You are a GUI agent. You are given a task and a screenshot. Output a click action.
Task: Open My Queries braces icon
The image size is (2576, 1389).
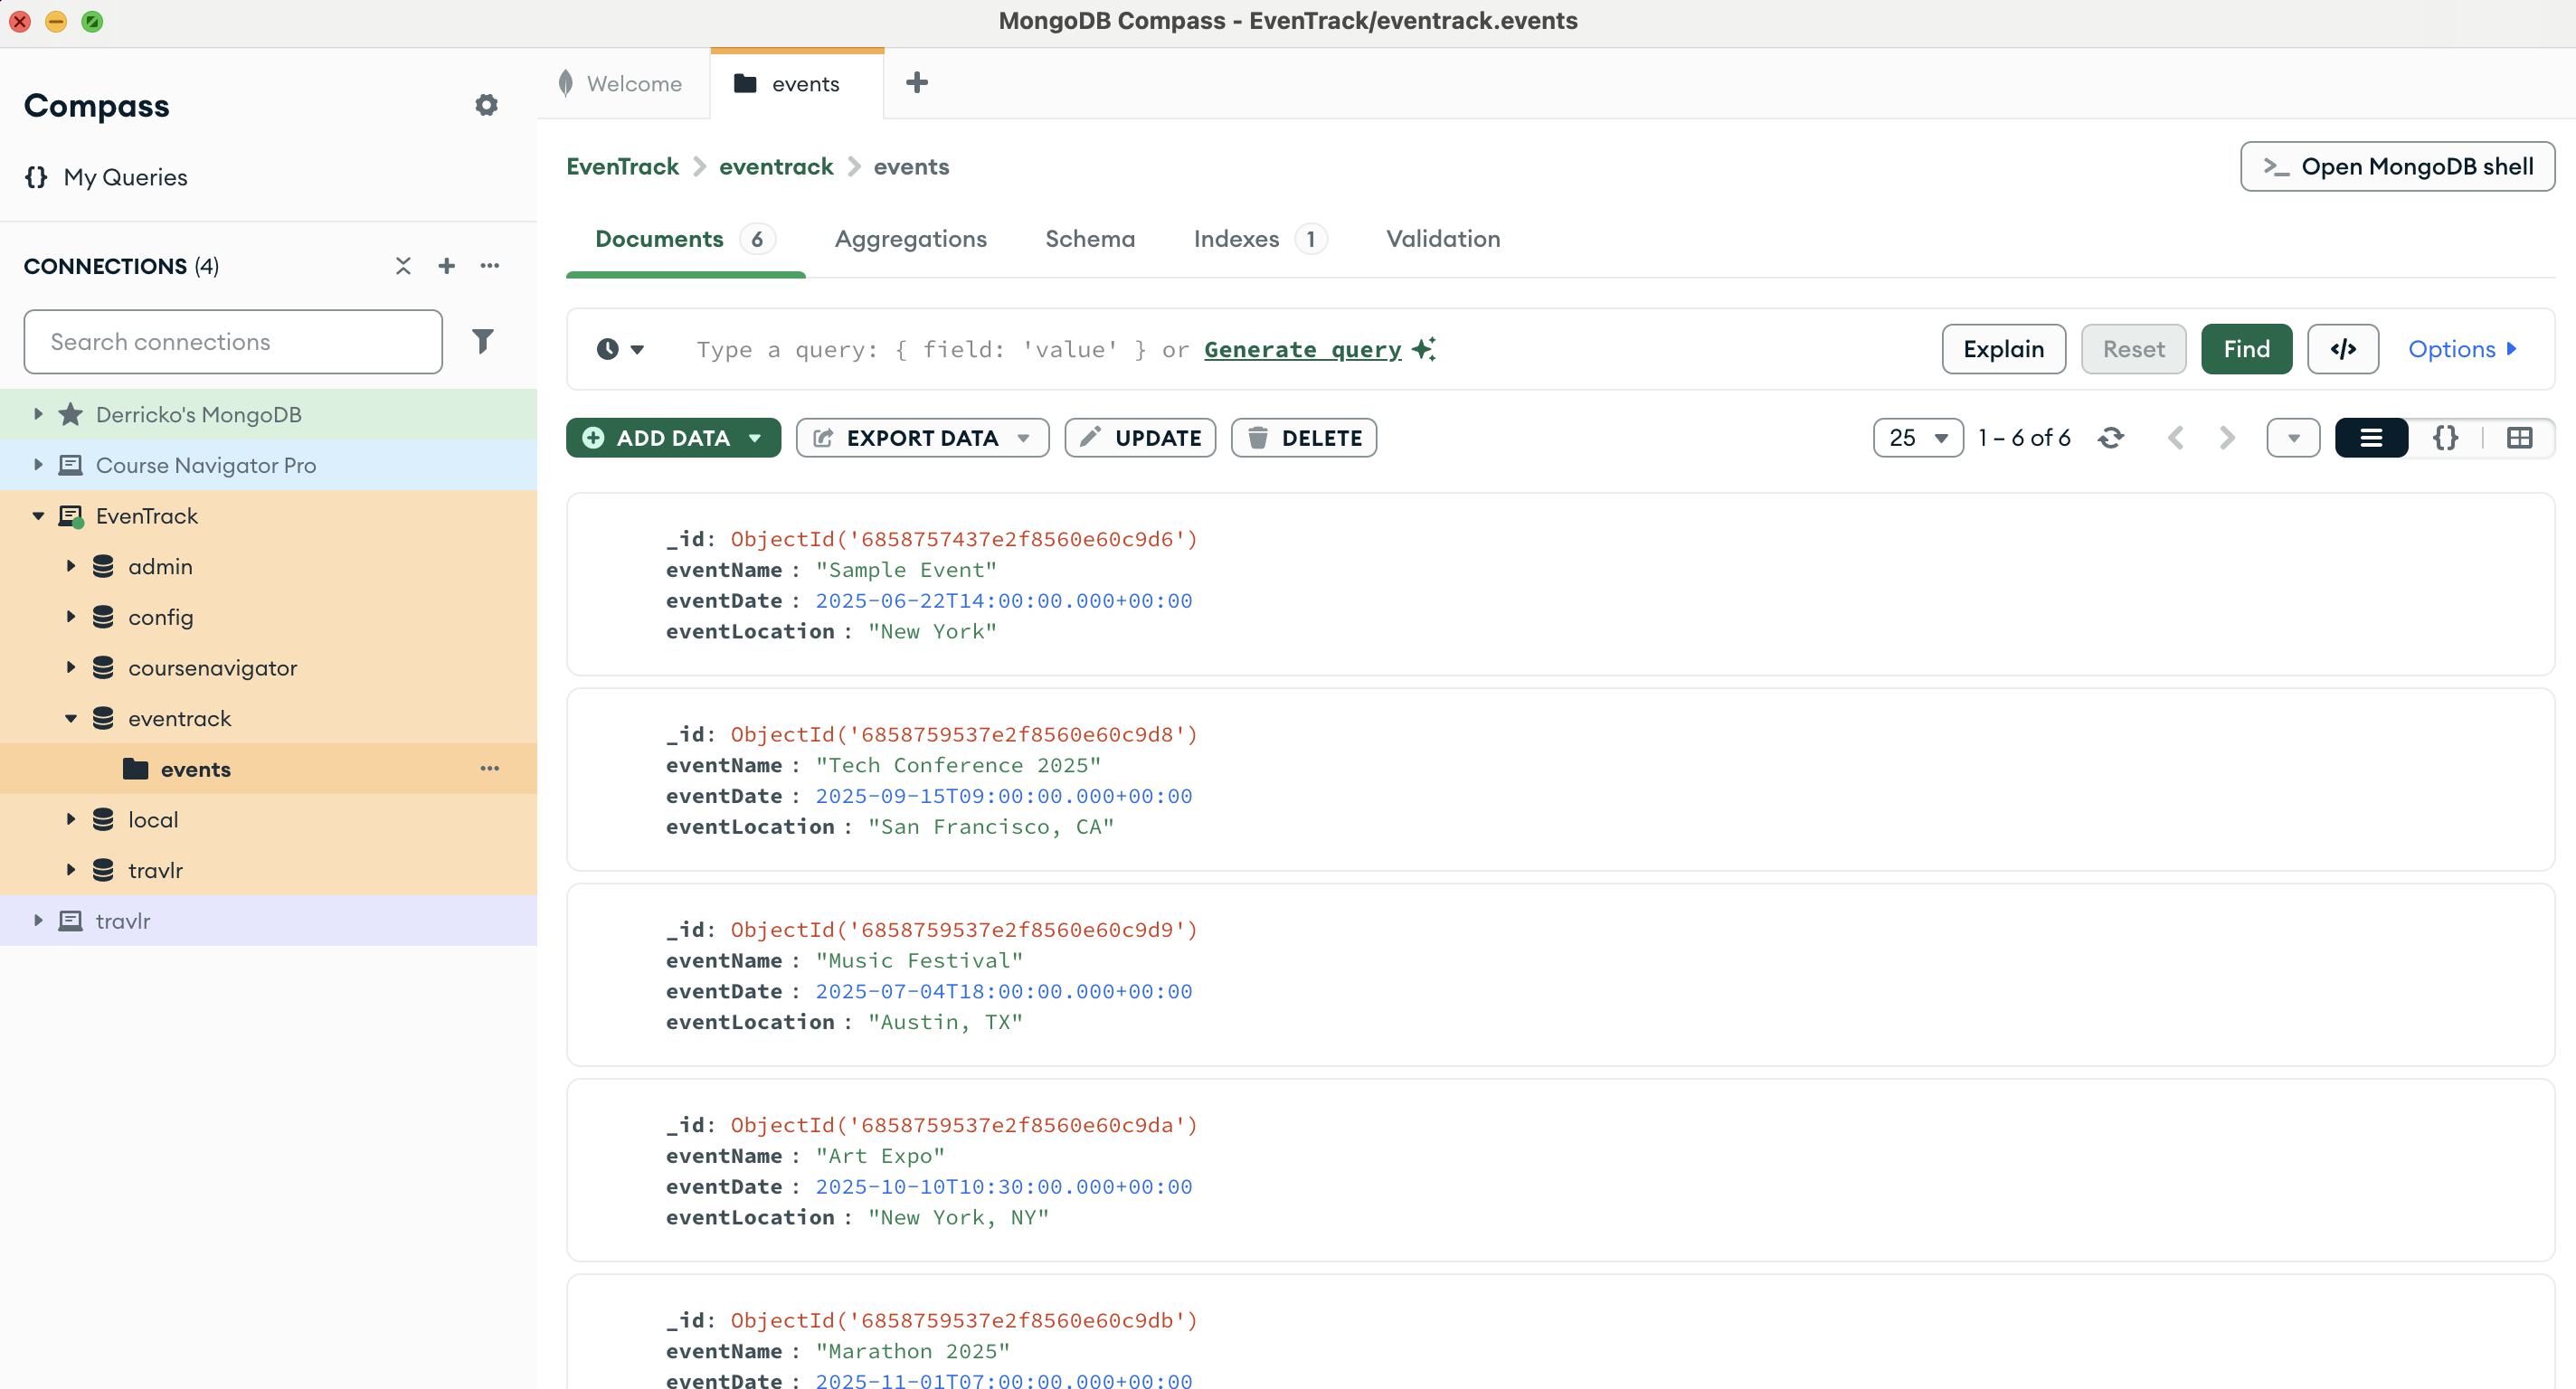(36, 177)
